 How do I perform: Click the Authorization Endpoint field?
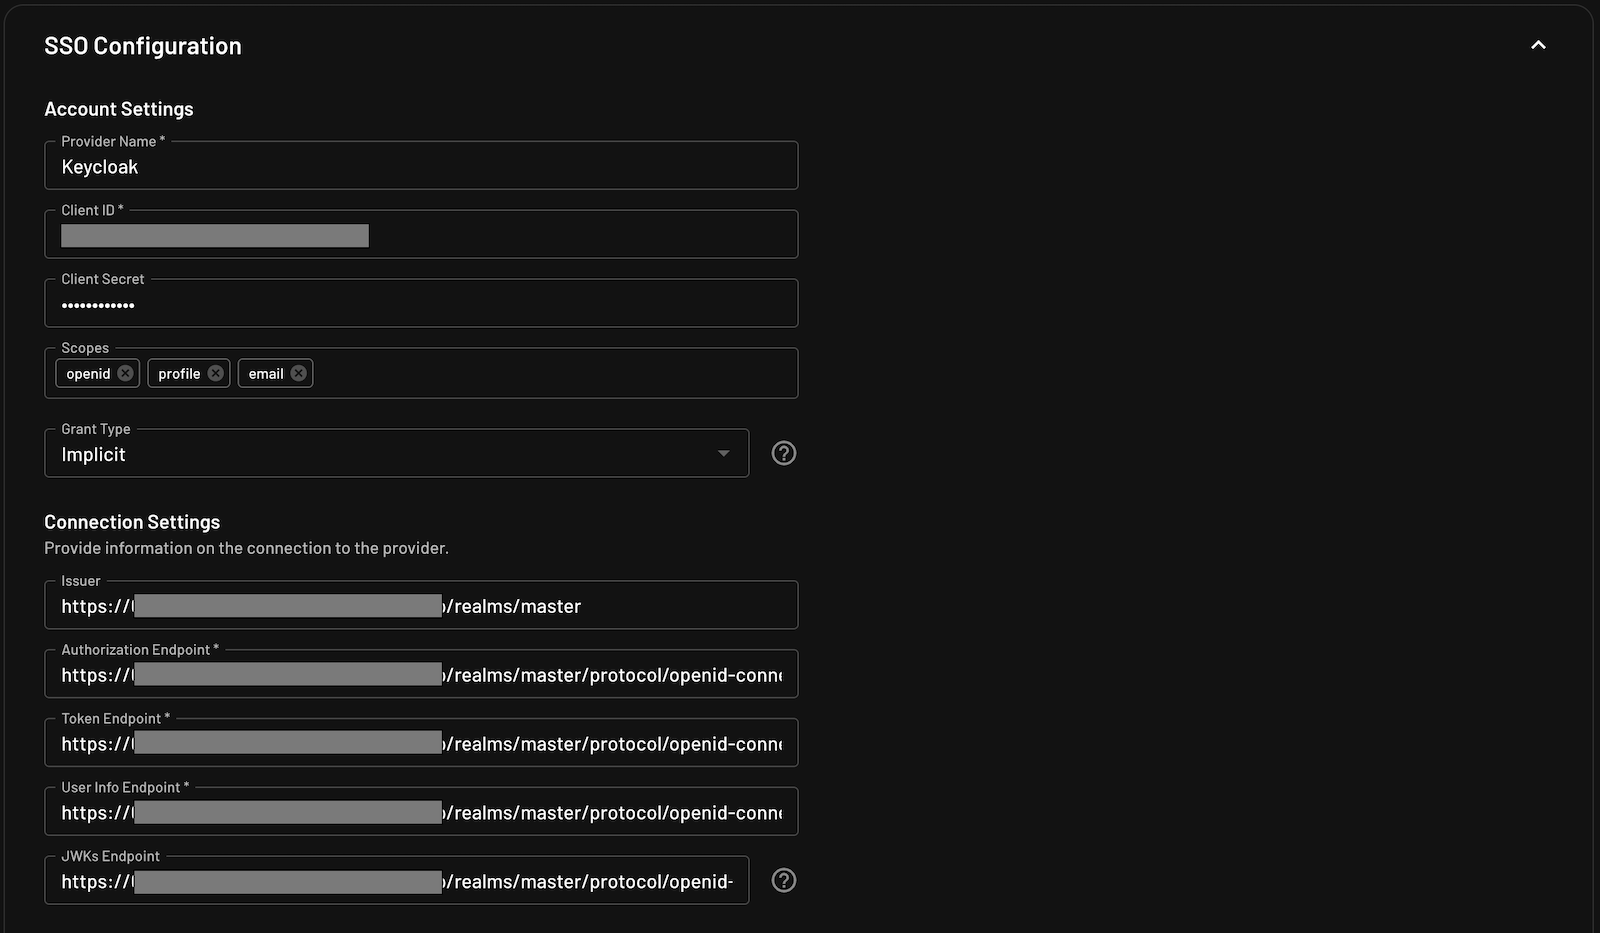pyautogui.click(x=420, y=674)
